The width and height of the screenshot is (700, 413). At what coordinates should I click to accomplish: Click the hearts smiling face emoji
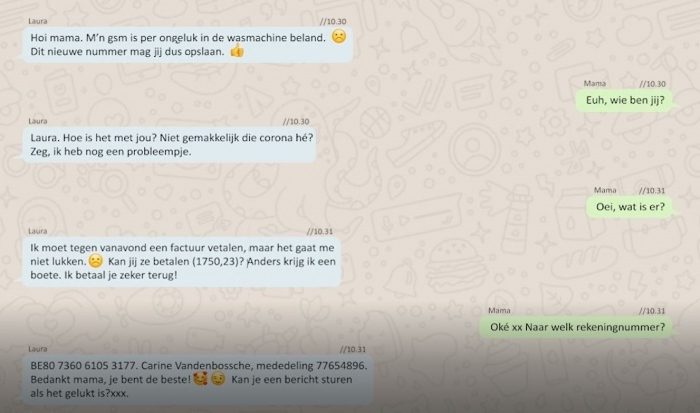200,380
